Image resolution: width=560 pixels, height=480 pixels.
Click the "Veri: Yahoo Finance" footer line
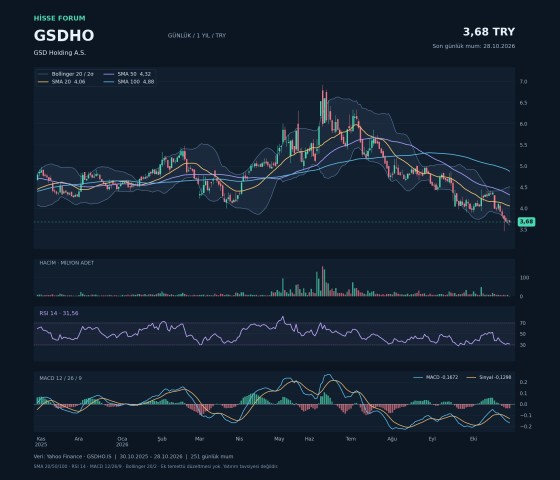pyautogui.click(x=133, y=456)
